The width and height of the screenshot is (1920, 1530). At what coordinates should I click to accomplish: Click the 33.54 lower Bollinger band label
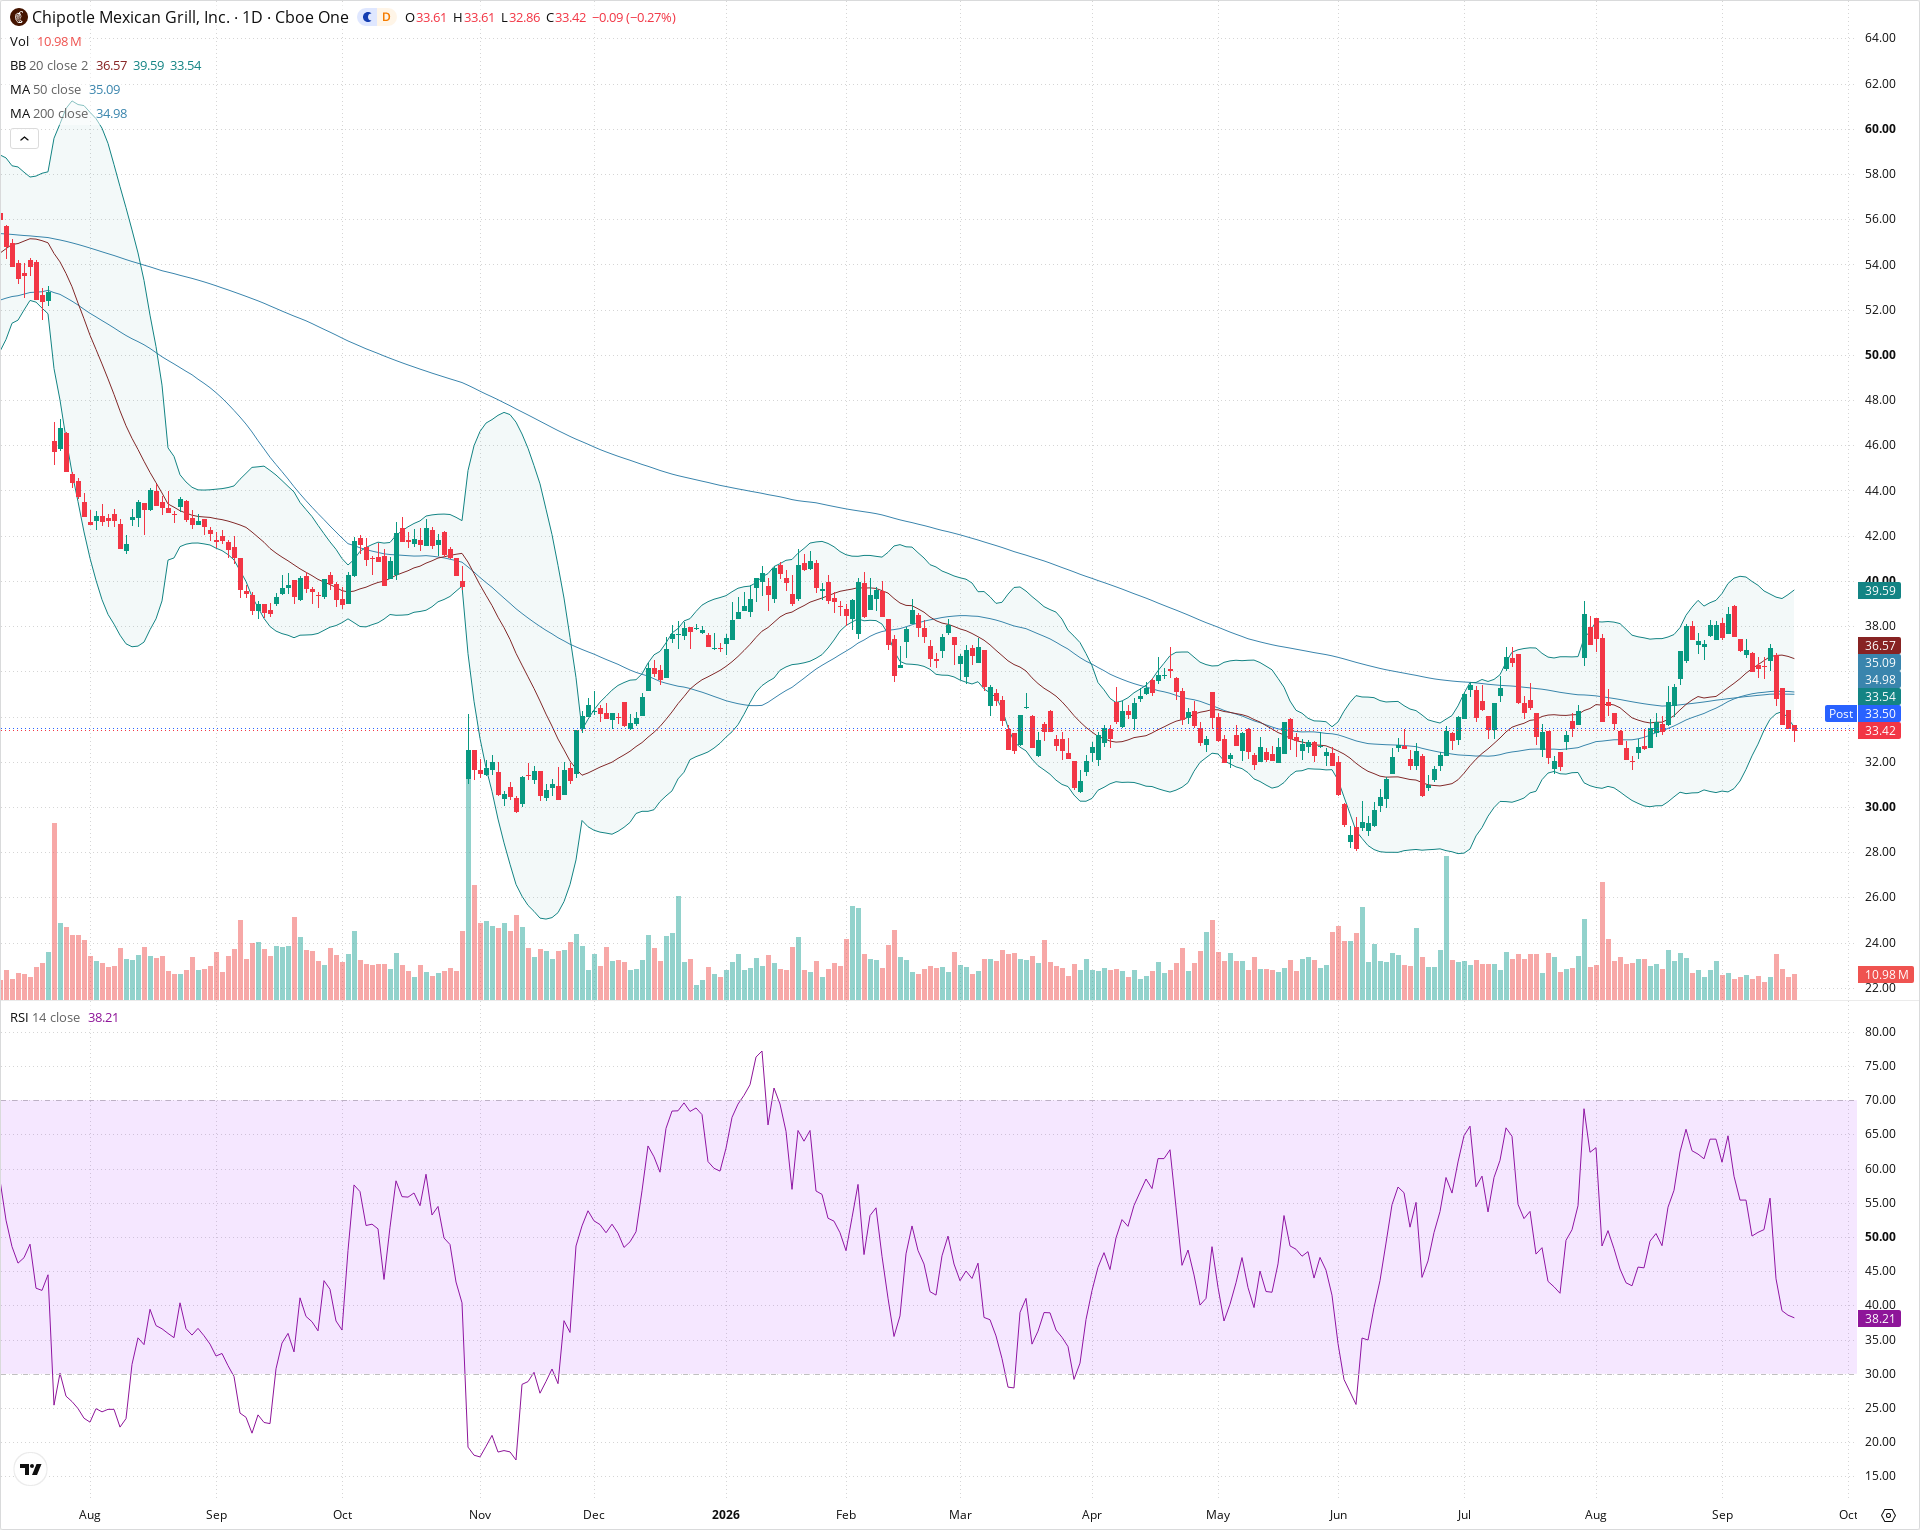(x=1880, y=697)
